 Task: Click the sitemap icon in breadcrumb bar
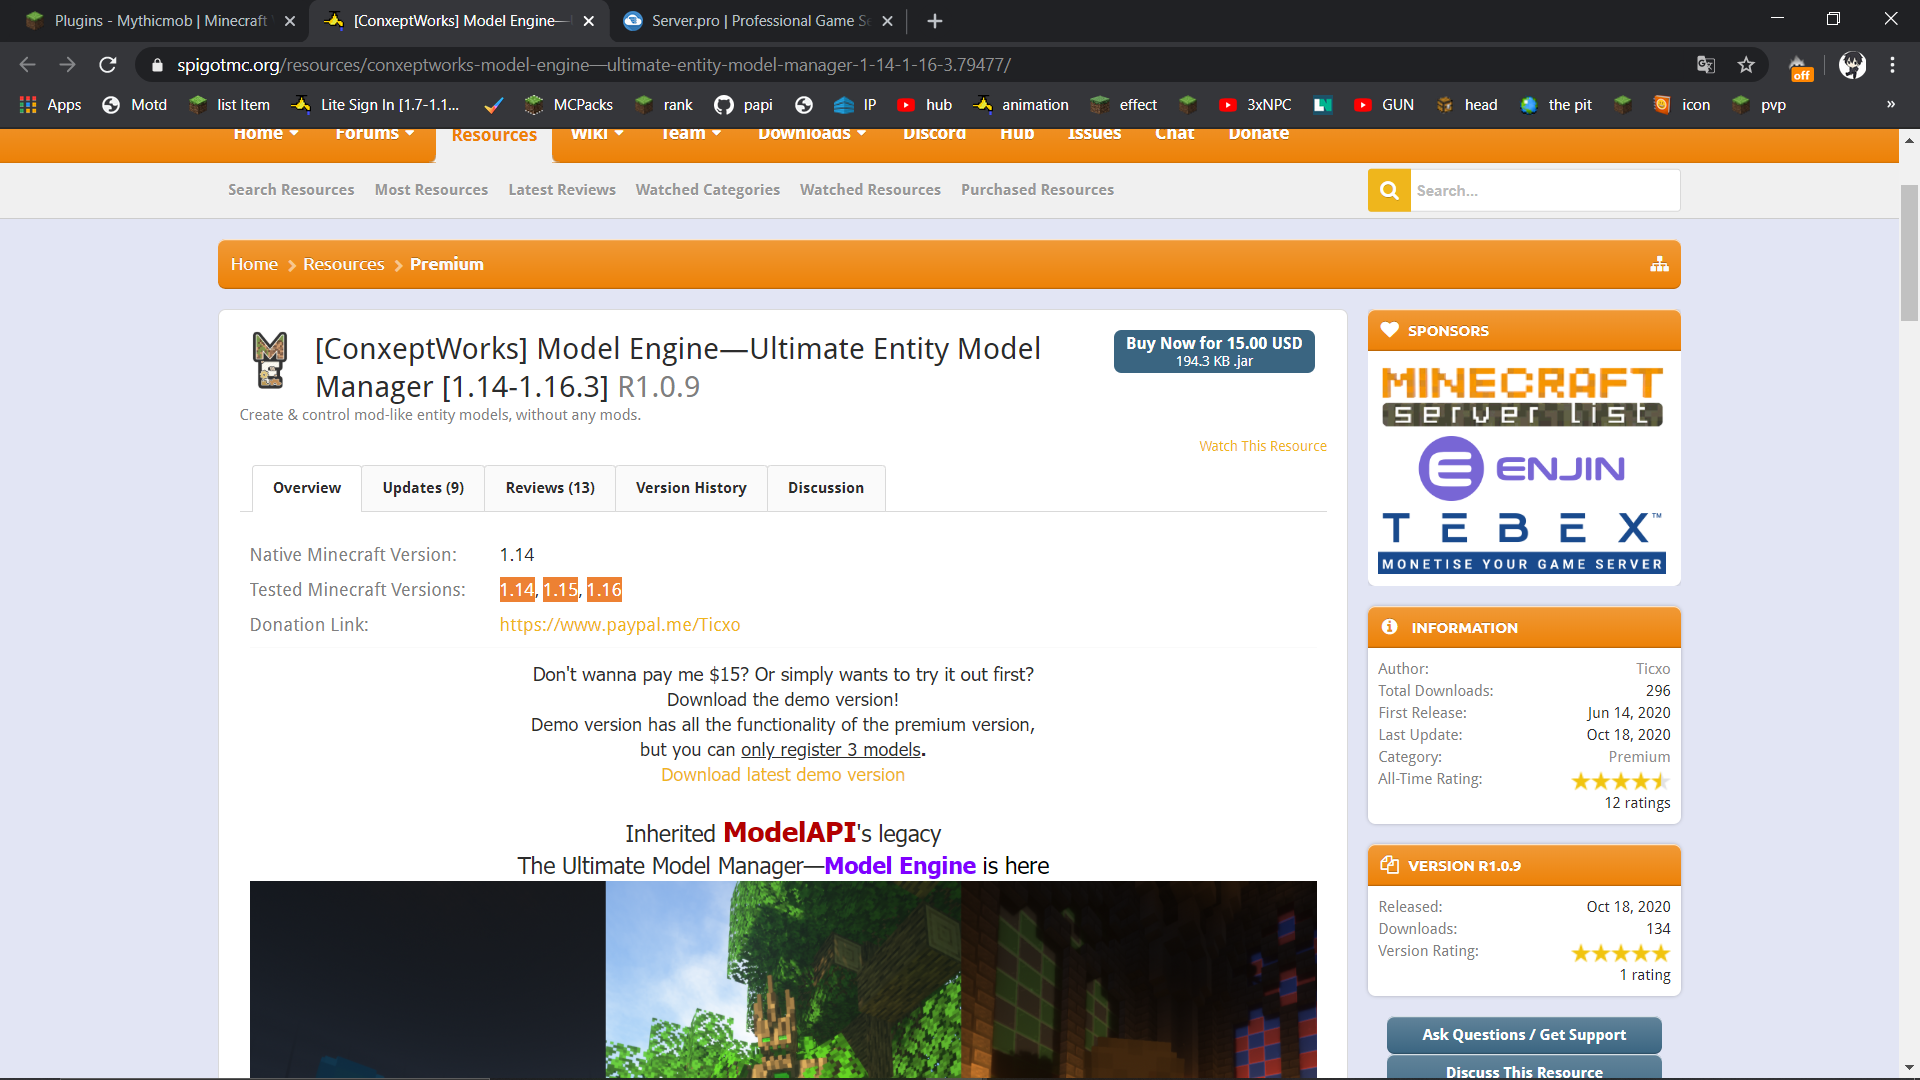(1659, 264)
